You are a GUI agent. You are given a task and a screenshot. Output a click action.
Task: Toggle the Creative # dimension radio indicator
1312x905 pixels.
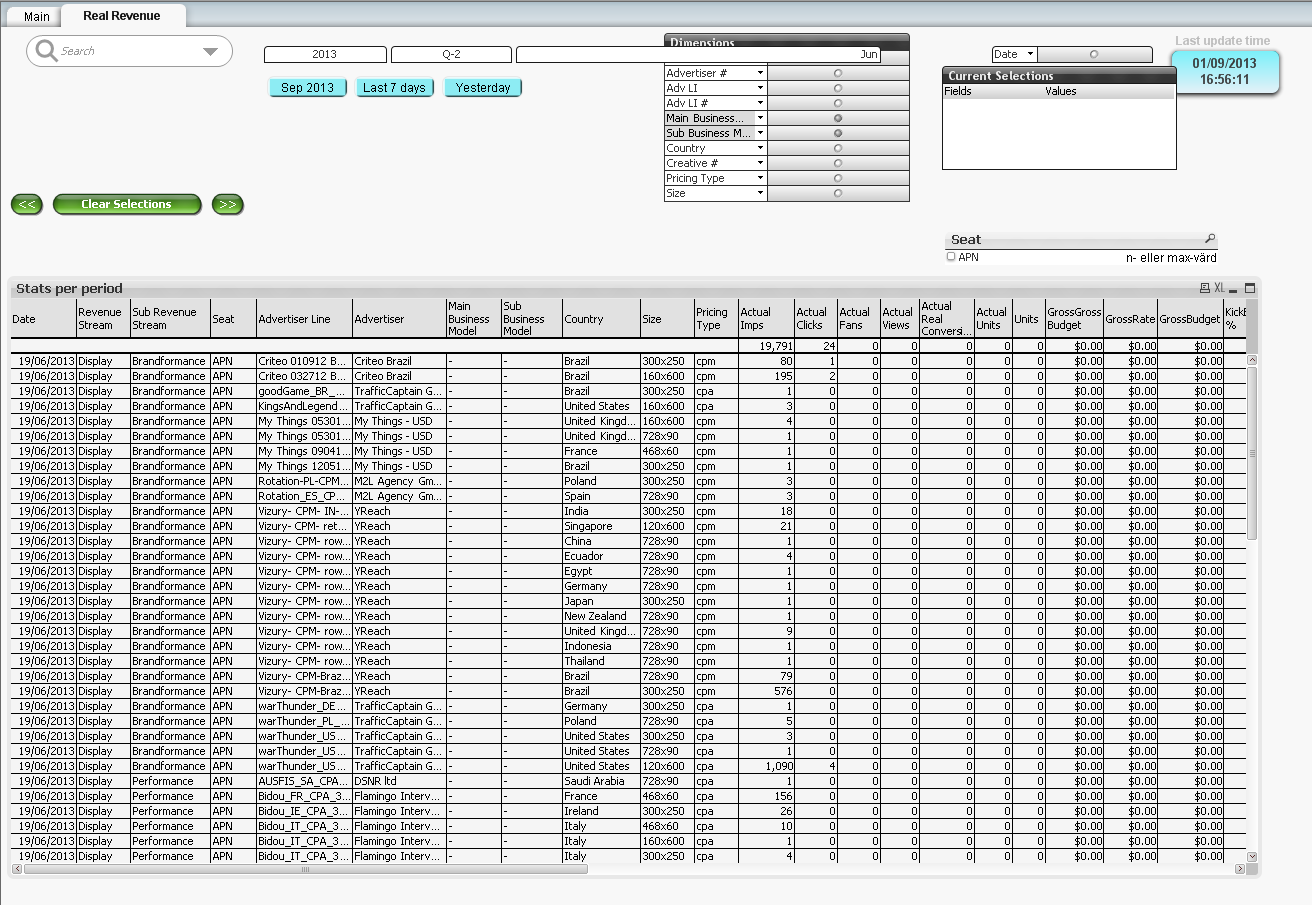(x=838, y=163)
